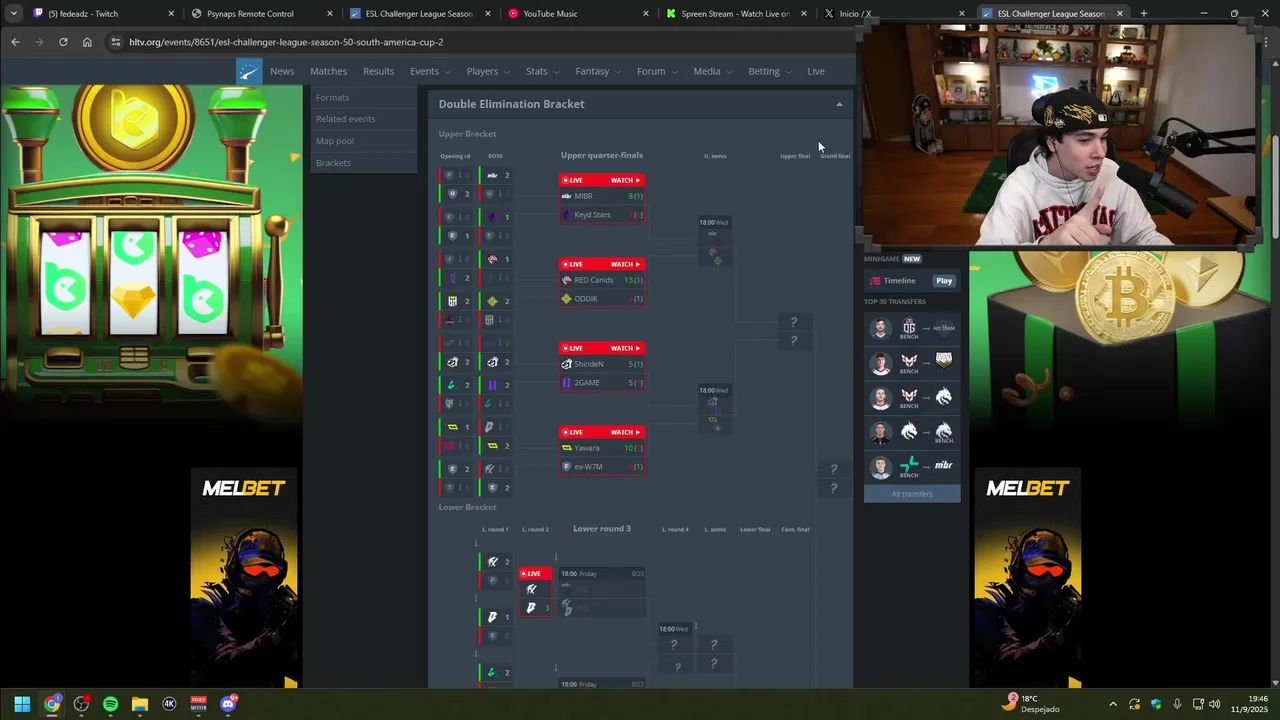This screenshot has height=720, width=1280.
Task: Expand the Forum dropdown menu
Action: (656, 71)
